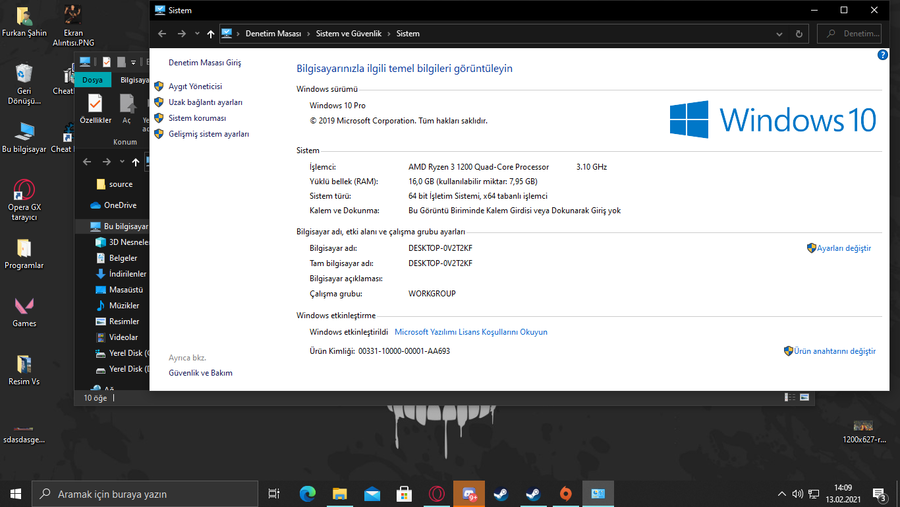The width and height of the screenshot is (900, 507).
Task: Click Aç ribbon icon in File Explorer
Action: 127,109
